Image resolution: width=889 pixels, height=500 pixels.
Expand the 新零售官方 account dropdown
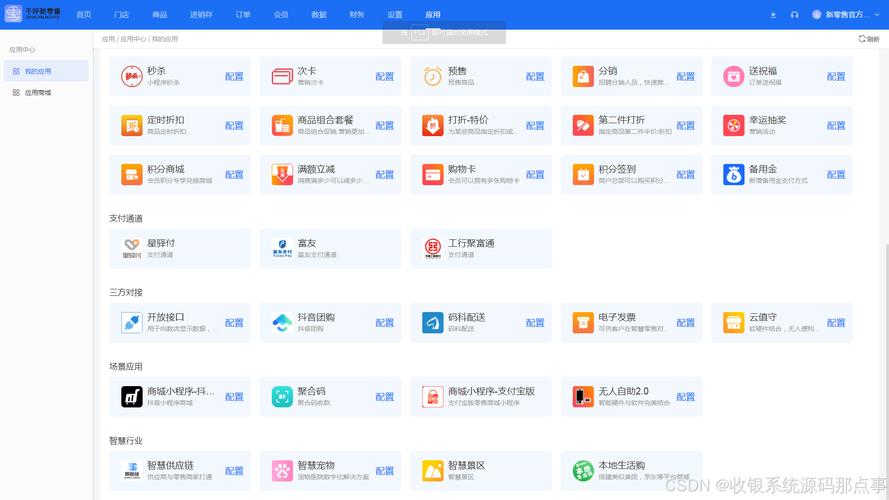845,15
